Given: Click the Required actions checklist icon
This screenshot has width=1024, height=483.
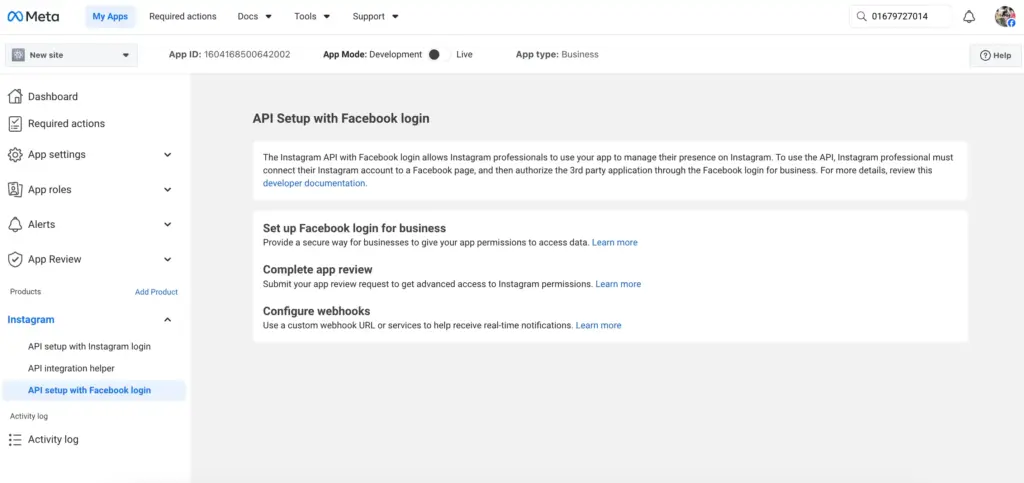Looking at the screenshot, I should pyautogui.click(x=15, y=123).
